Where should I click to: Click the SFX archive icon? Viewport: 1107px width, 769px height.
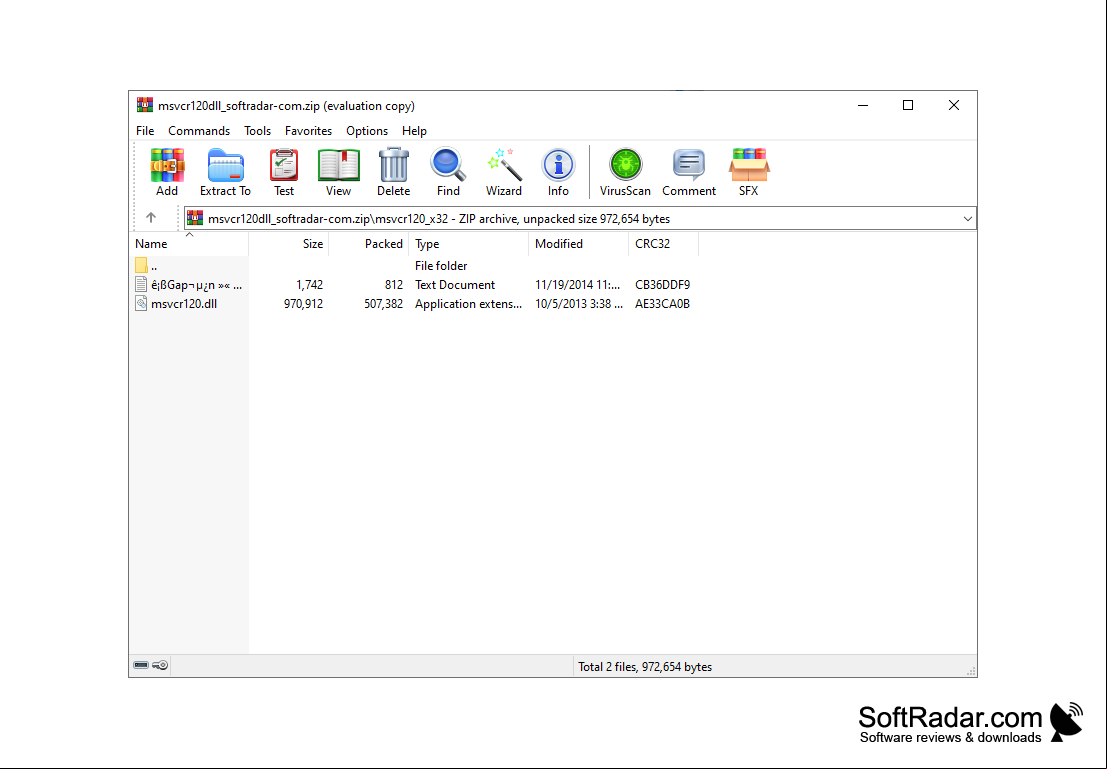pos(748,165)
